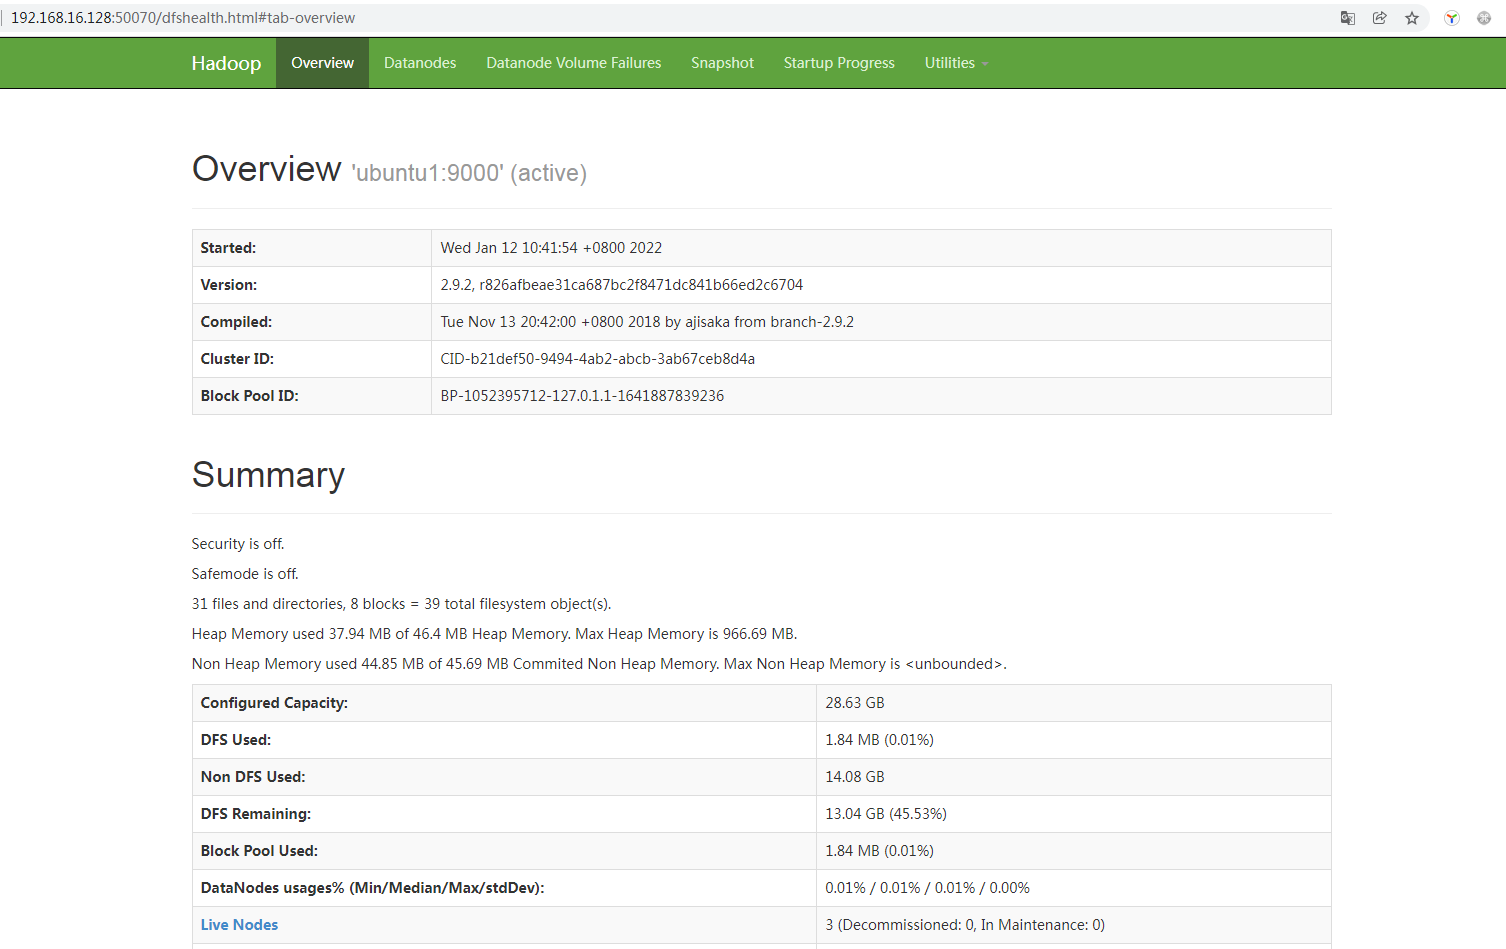Click the Version value '2.9.2, r826afbeae...'
Screen dimensions: 1506x949
(622, 285)
